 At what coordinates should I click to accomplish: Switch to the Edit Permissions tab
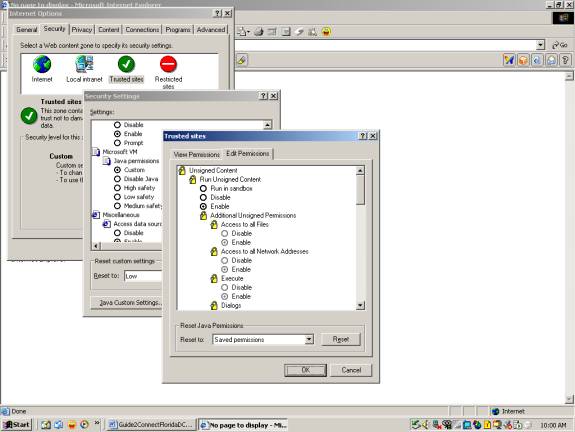point(248,154)
